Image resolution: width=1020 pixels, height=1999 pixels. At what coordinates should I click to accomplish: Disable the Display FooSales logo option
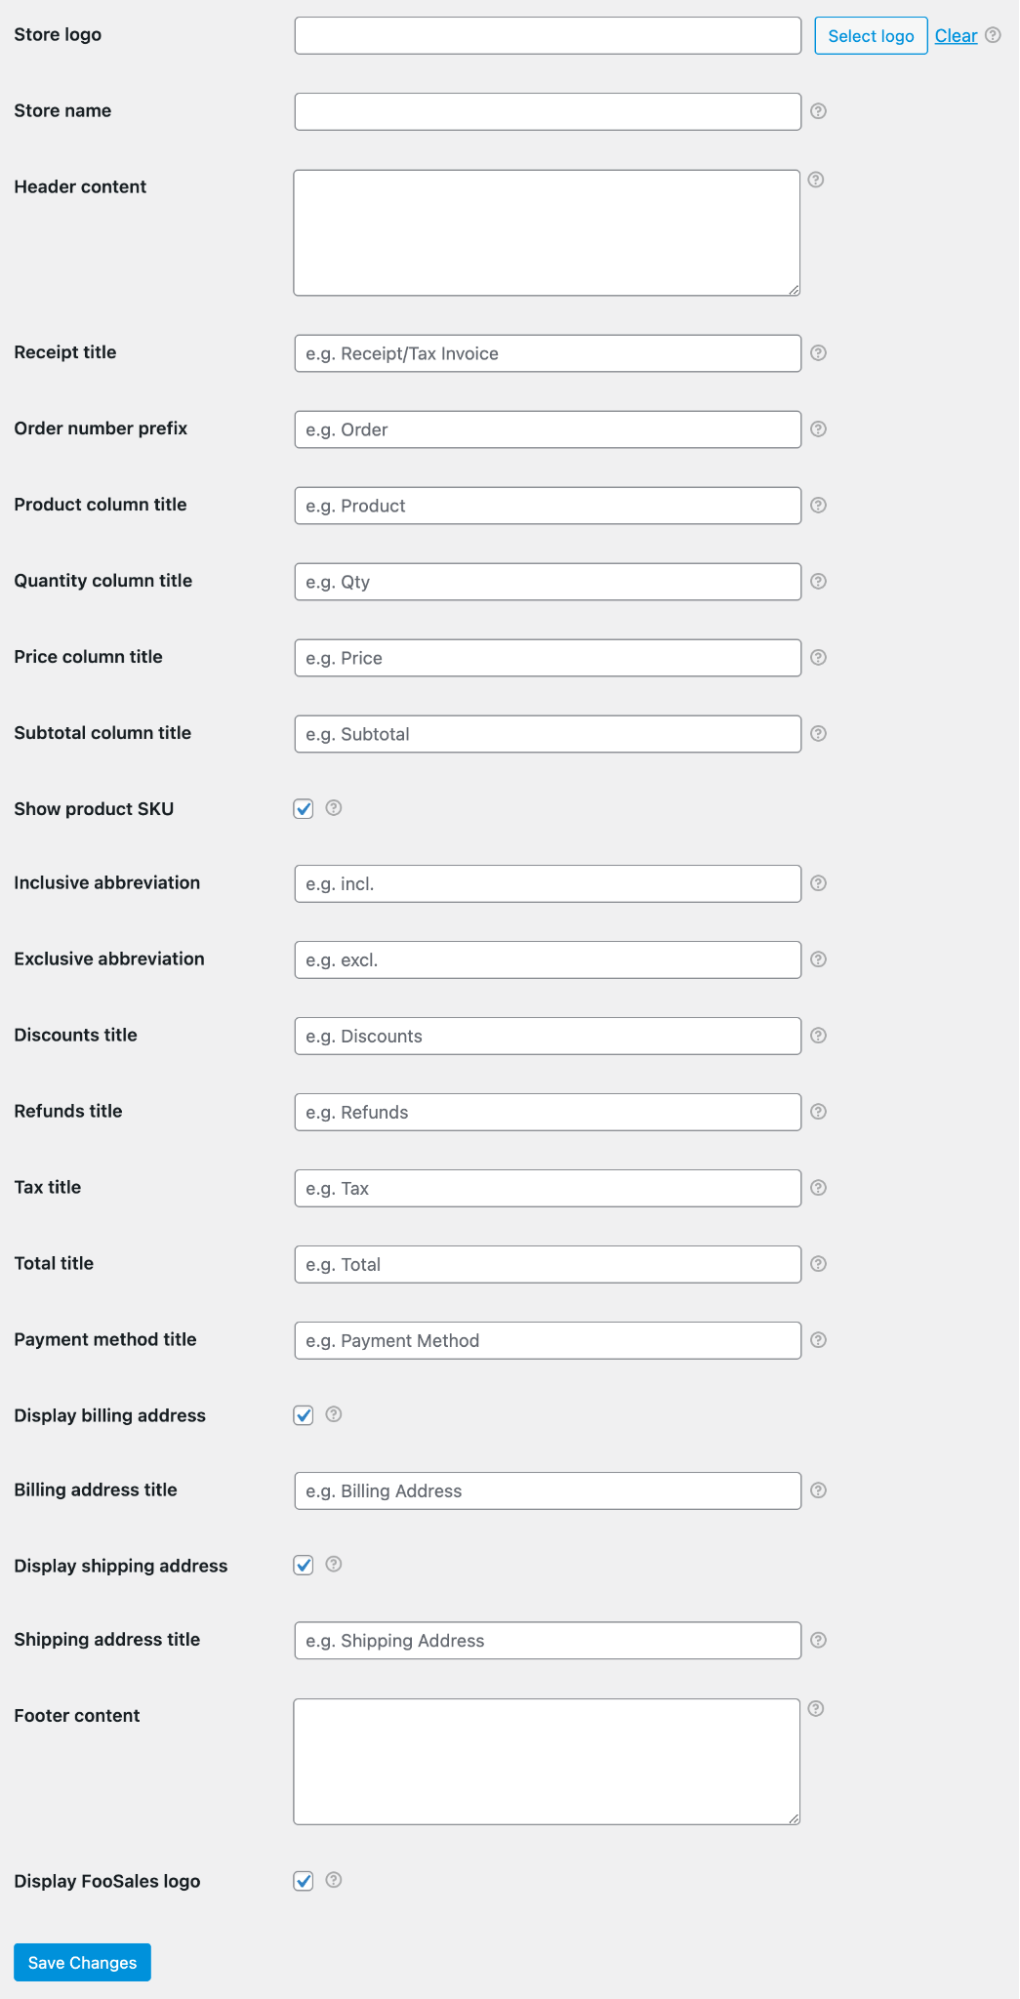pos(303,1880)
